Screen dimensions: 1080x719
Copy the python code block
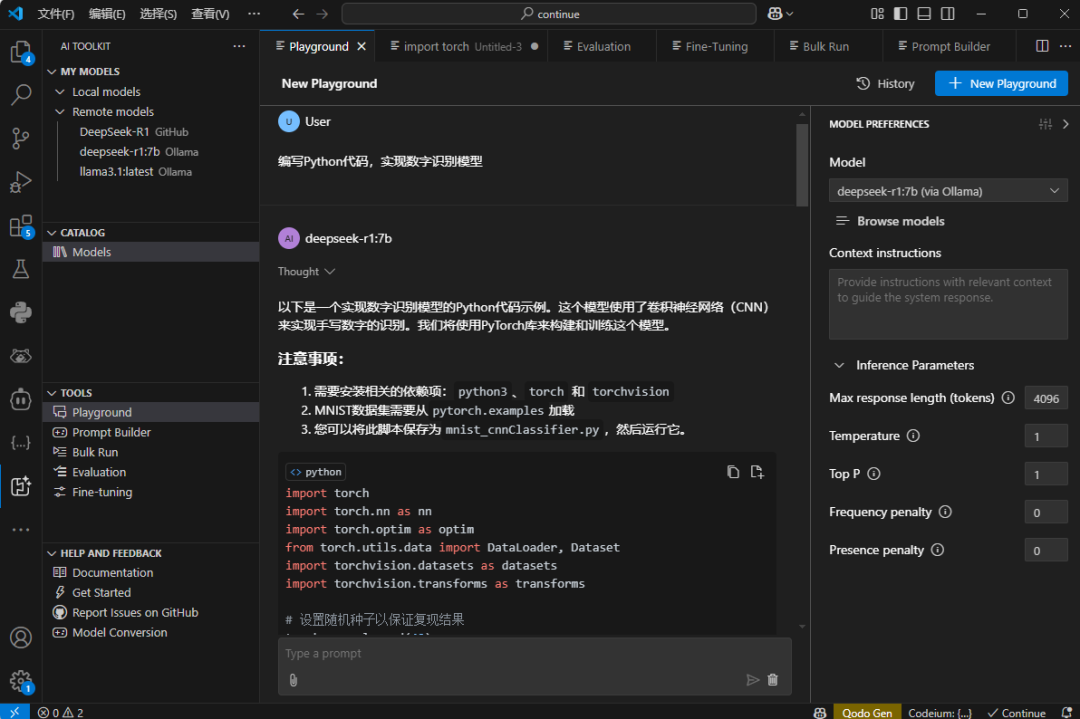tap(733, 472)
